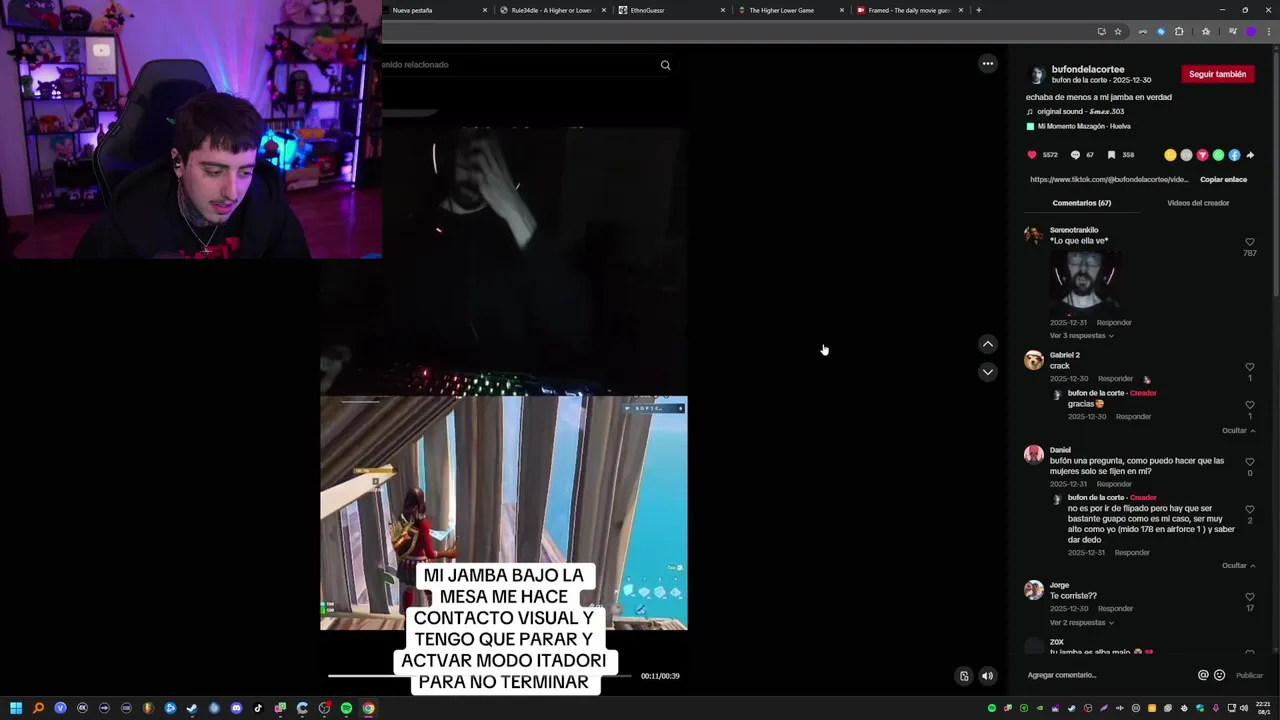Mute the video with the speaker icon

tap(987, 676)
